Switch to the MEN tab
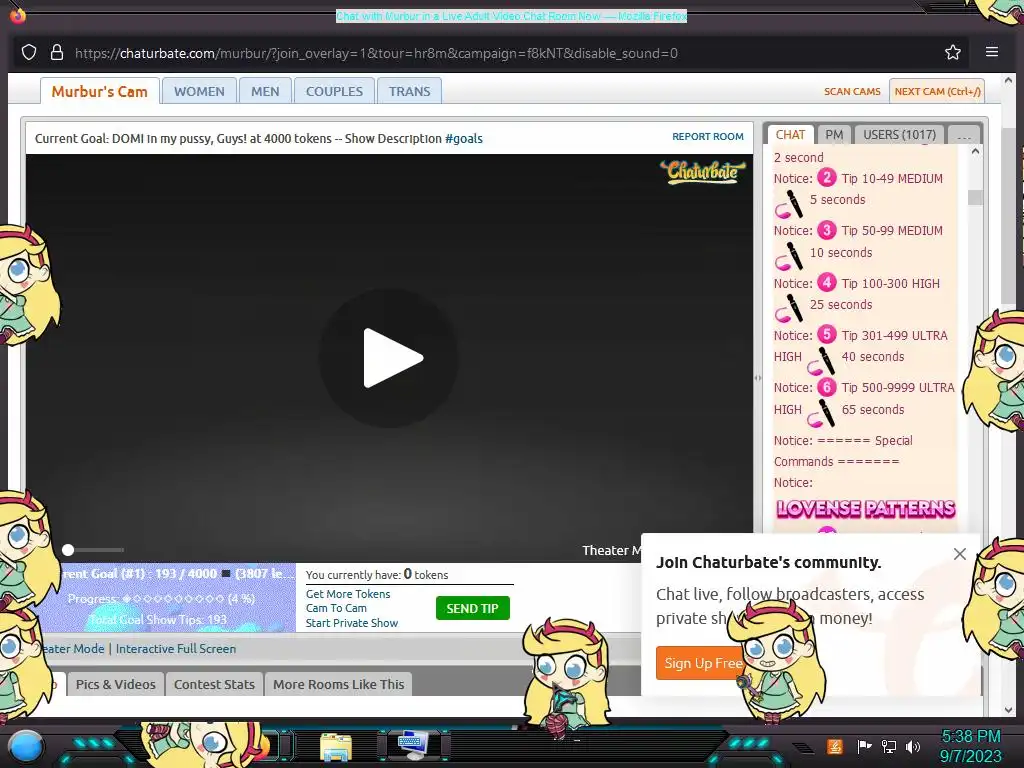The image size is (1024, 768). point(265,91)
